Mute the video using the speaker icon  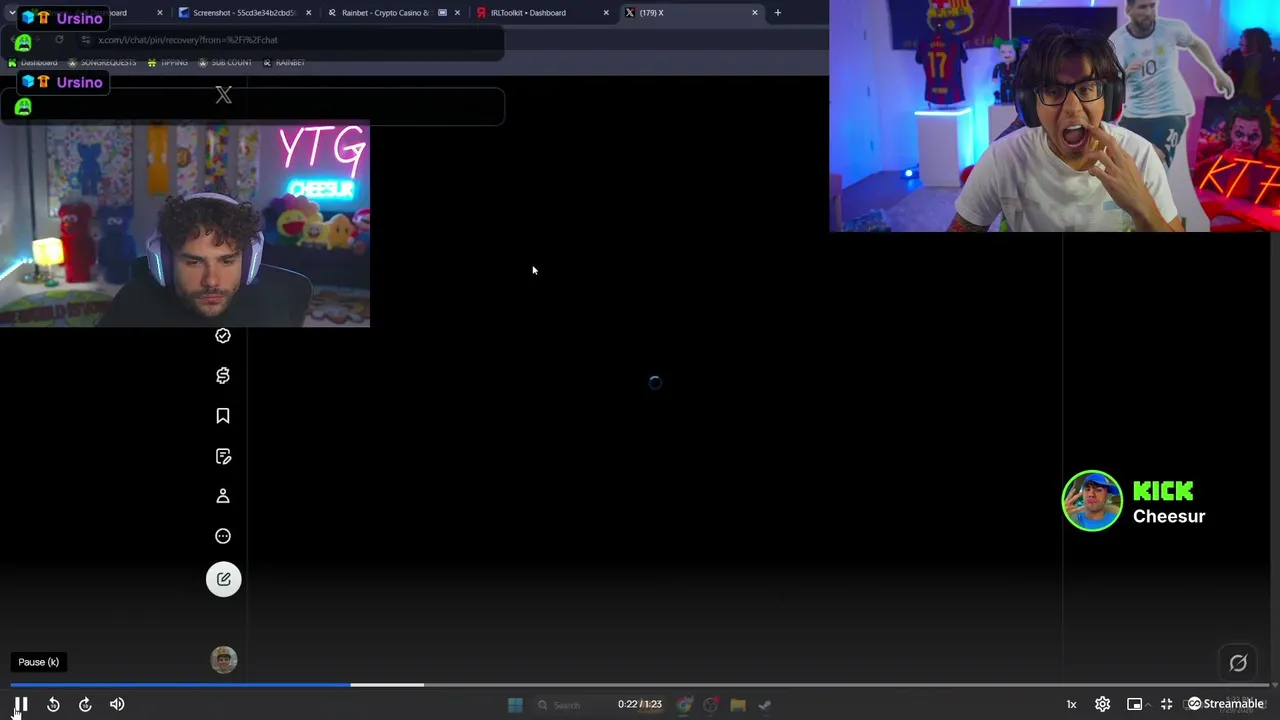(x=117, y=704)
